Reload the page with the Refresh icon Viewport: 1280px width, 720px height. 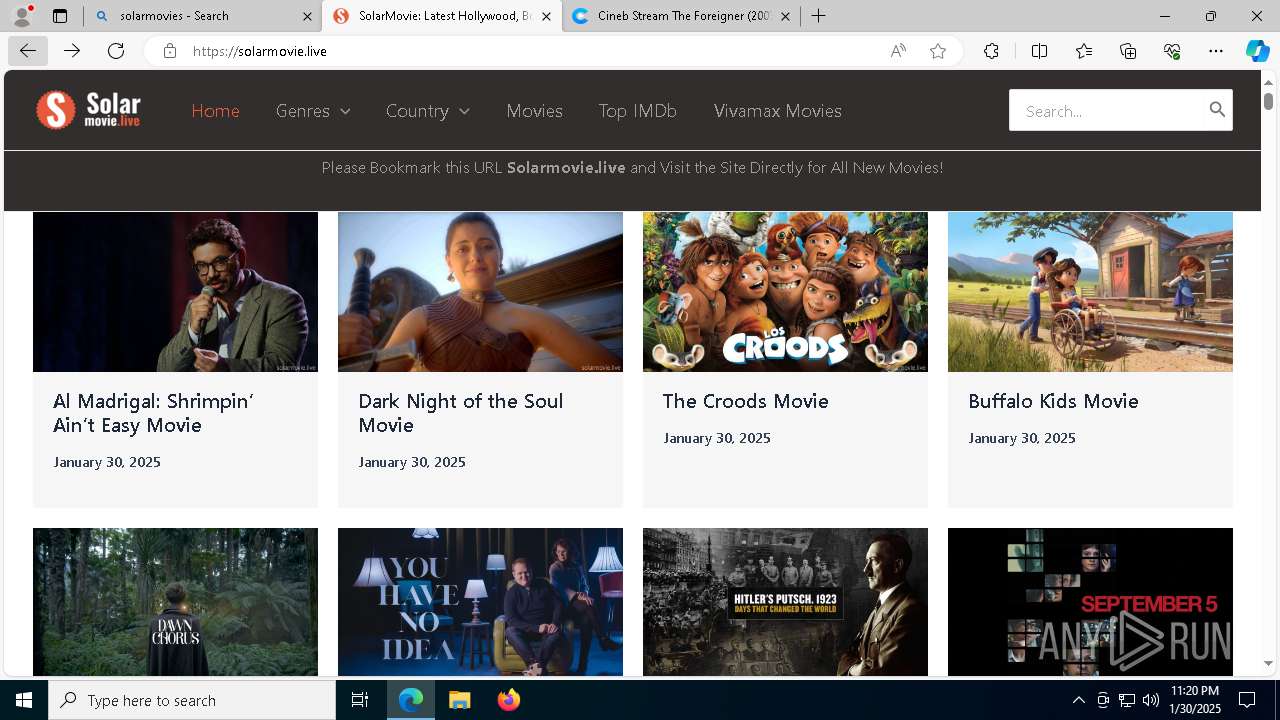click(x=116, y=51)
